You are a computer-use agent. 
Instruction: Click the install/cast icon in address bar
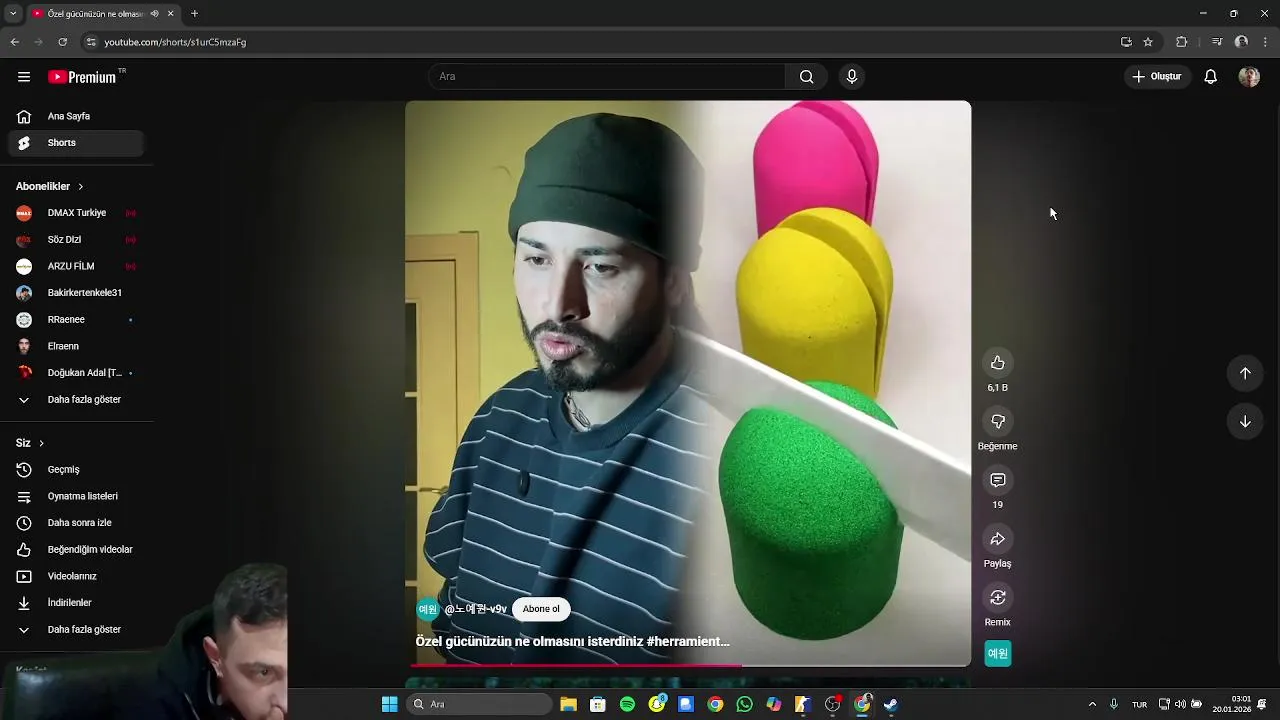click(x=1126, y=42)
